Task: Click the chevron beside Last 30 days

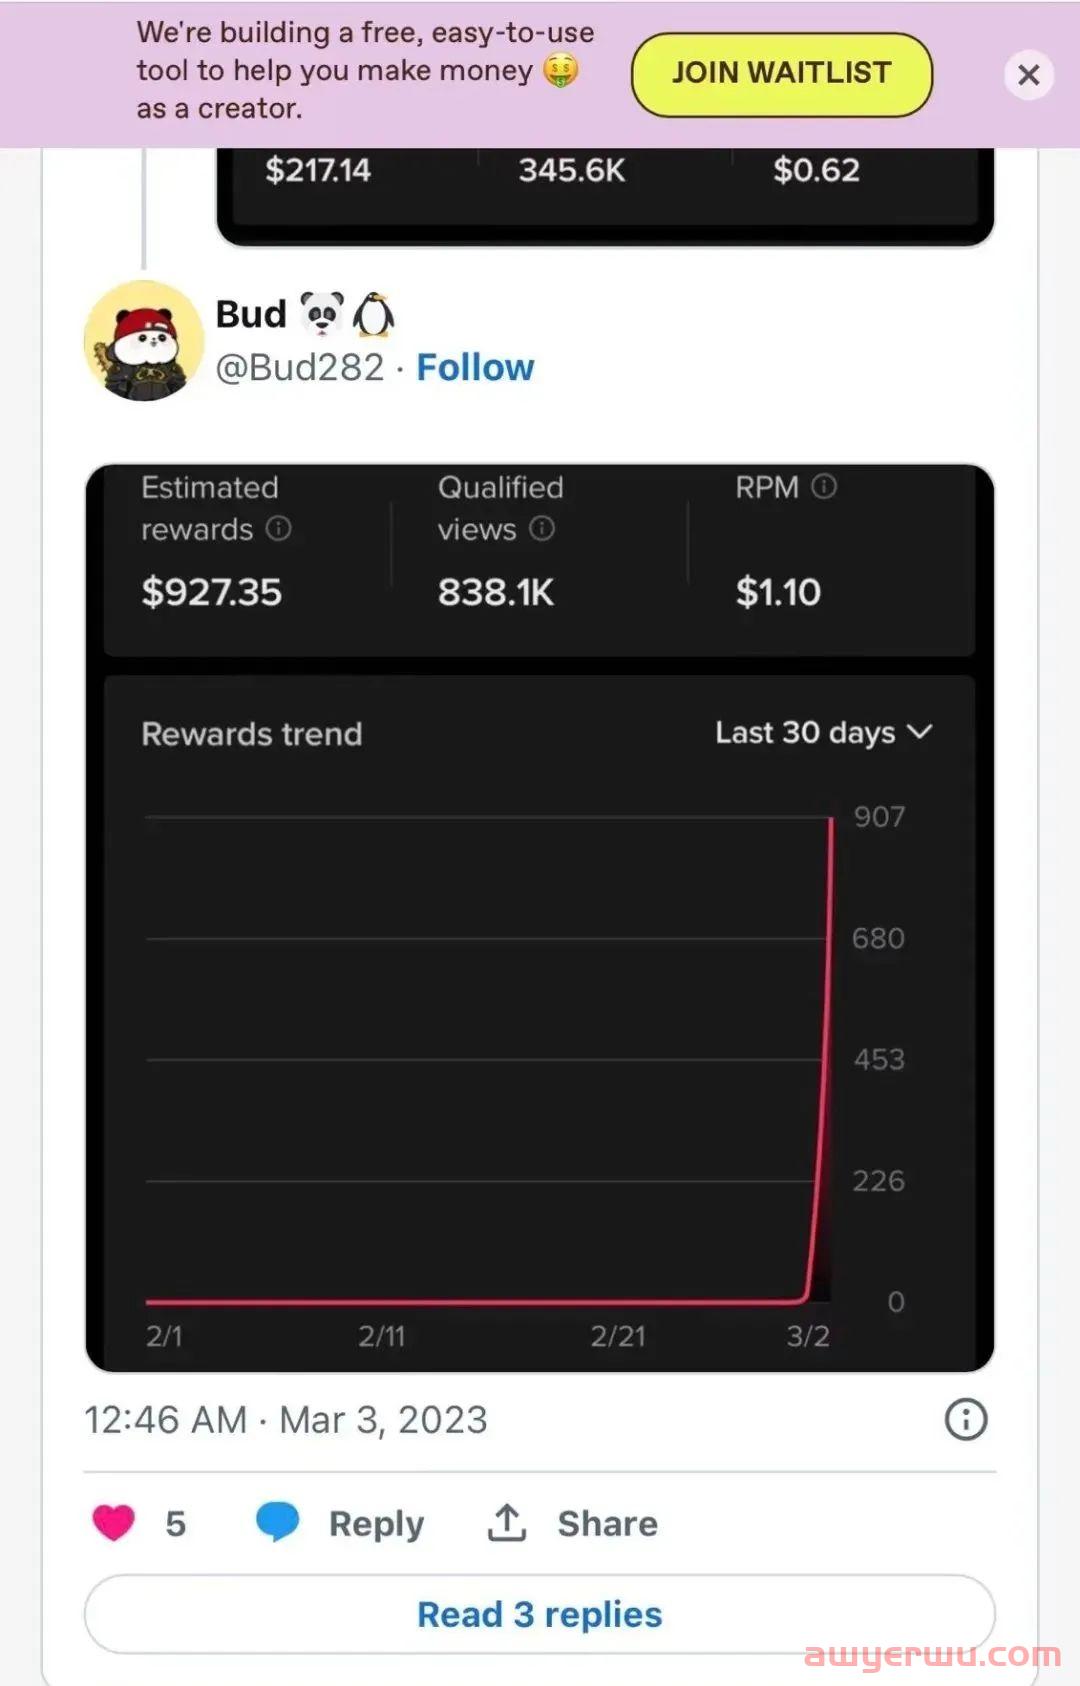Action: (920, 732)
